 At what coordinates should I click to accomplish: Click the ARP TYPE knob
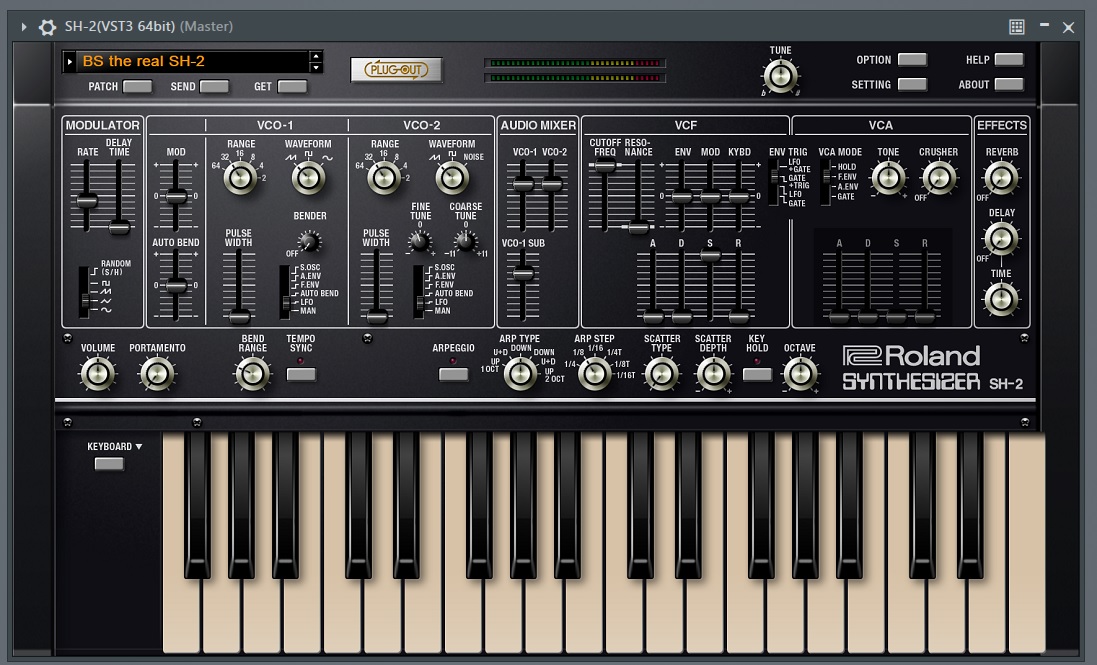[x=521, y=373]
